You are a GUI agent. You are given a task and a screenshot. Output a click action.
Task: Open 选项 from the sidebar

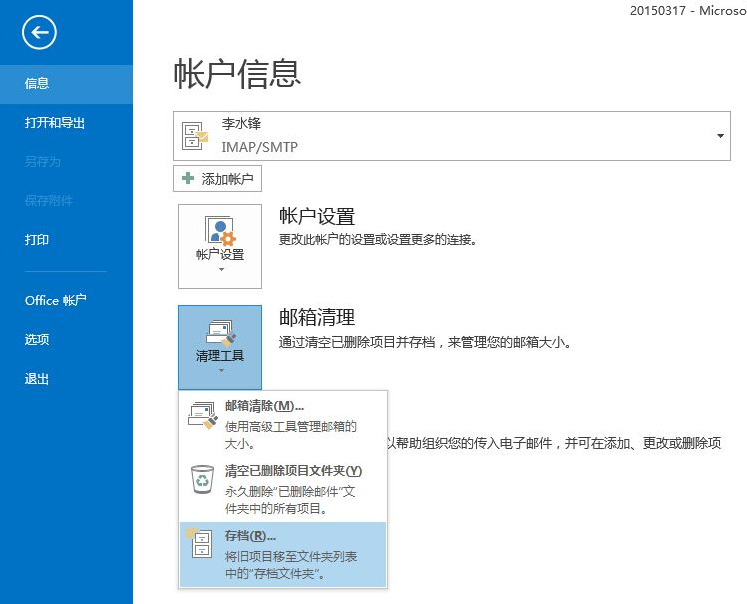pyautogui.click(x=38, y=339)
